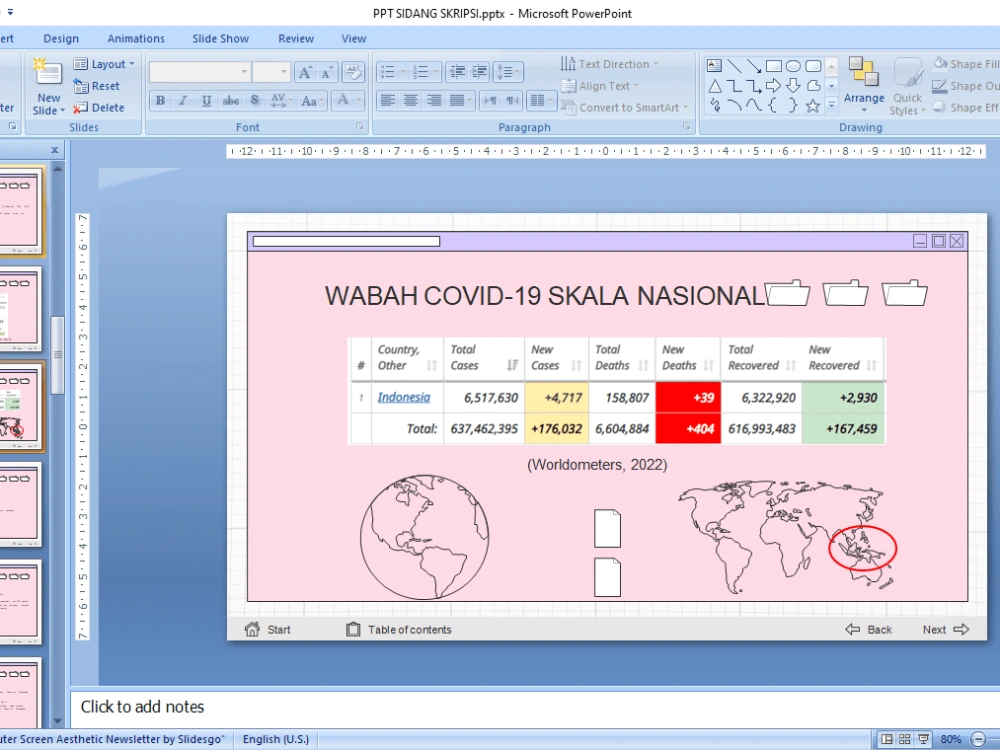Click the New Slide icon

click(48, 73)
